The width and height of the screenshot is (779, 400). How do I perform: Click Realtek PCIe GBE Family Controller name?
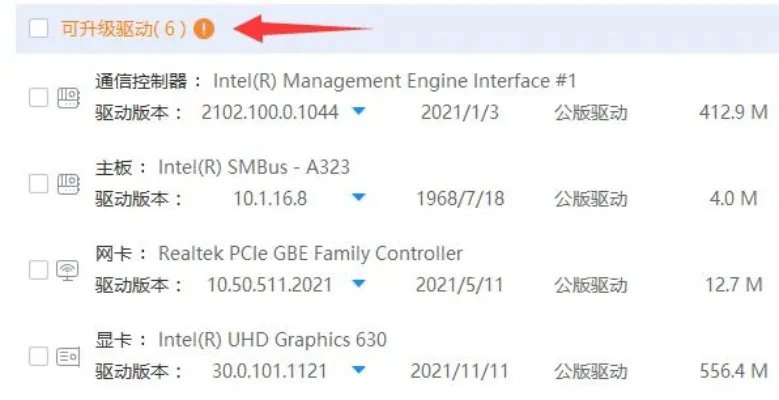click(310, 253)
